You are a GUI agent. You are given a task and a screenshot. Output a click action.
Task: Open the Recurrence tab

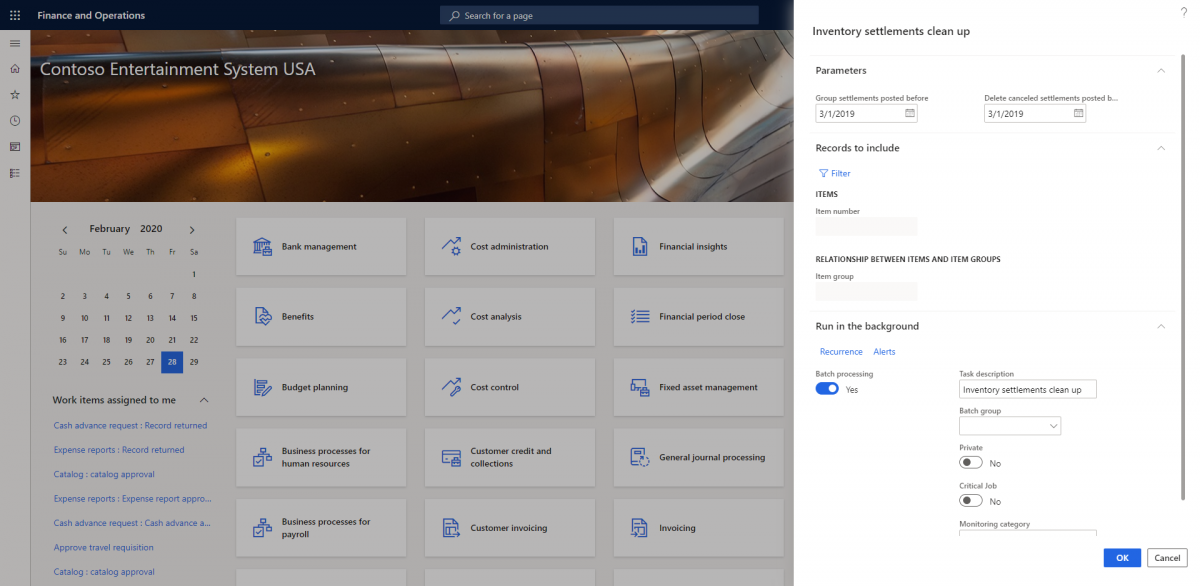pos(841,352)
